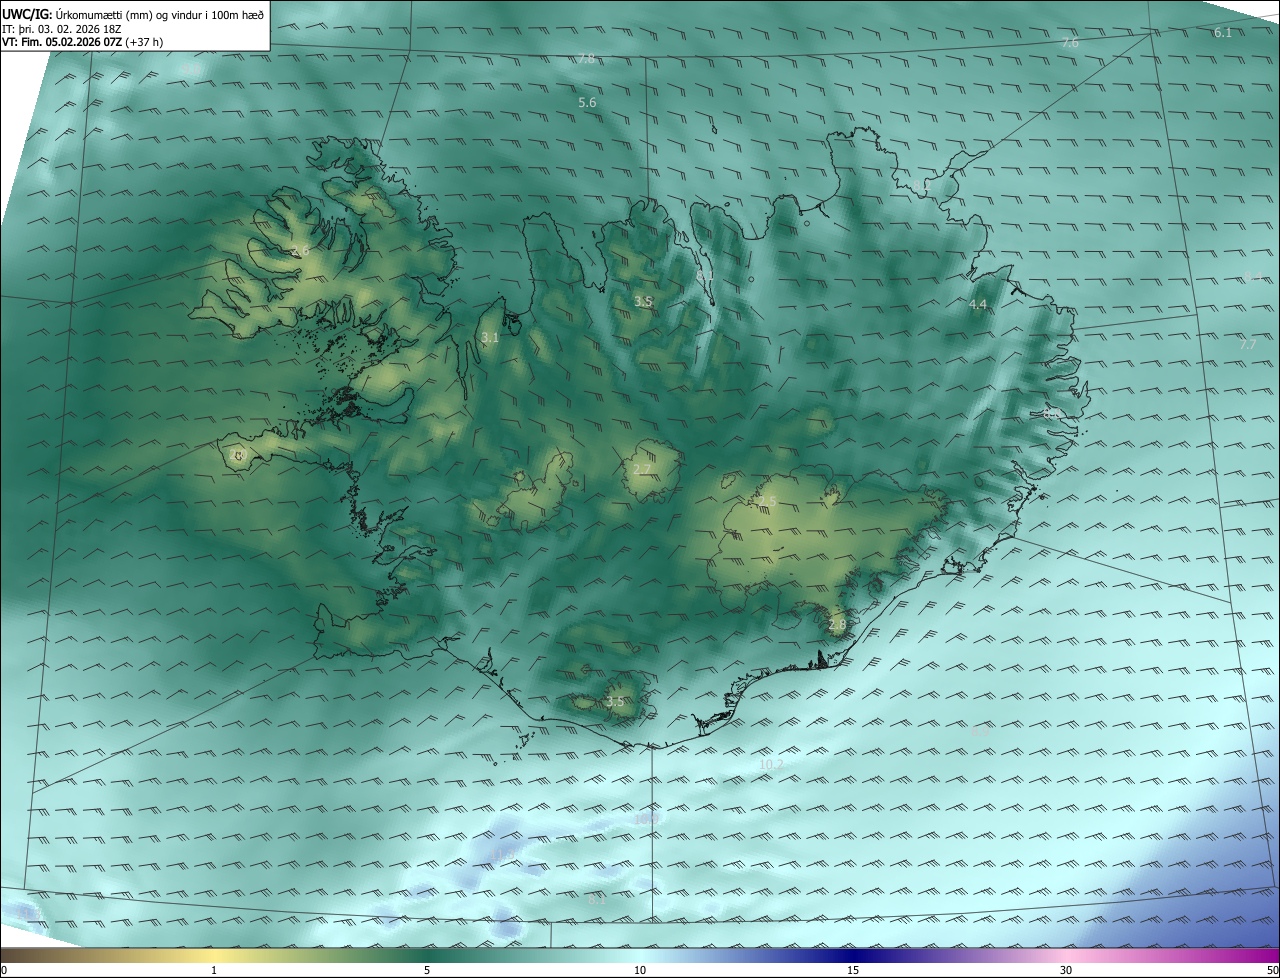Click the title 'Úrkomumætti (mm) og vindur í 100m hæð'

[x=159, y=14]
